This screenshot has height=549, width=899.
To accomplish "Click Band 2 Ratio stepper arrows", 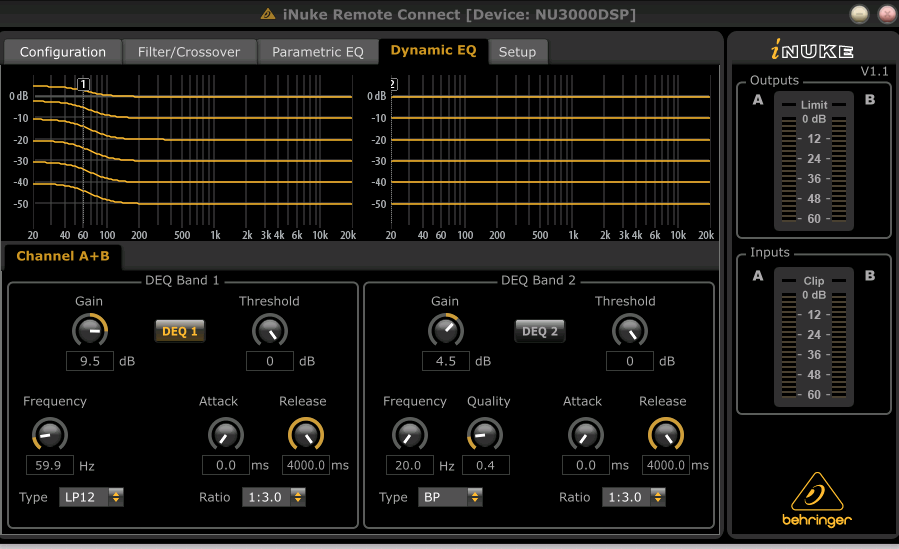I will [658, 497].
